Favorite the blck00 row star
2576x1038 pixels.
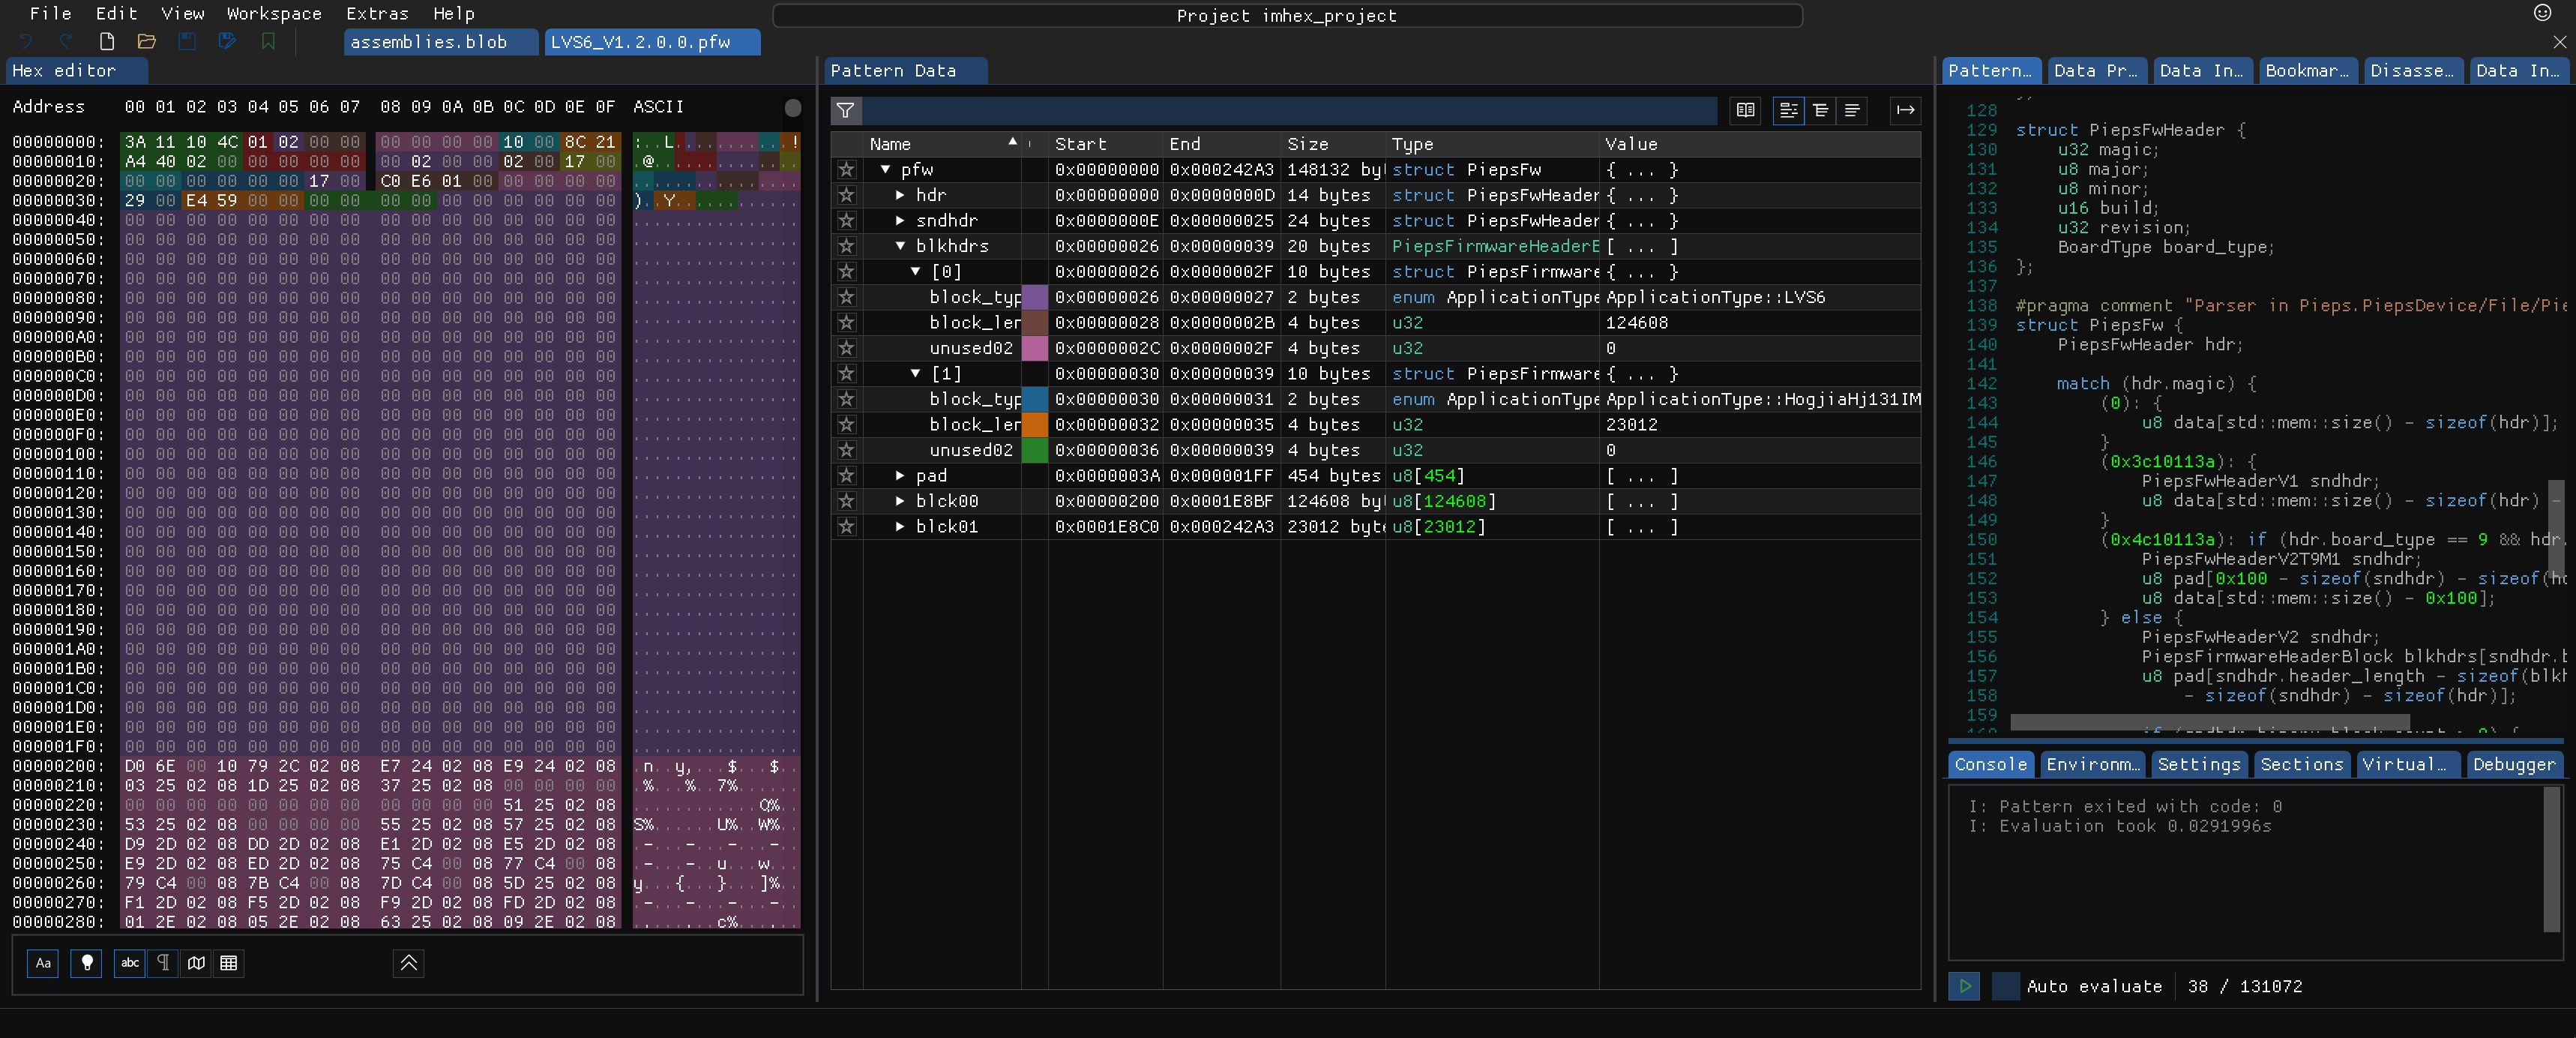[847, 501]
